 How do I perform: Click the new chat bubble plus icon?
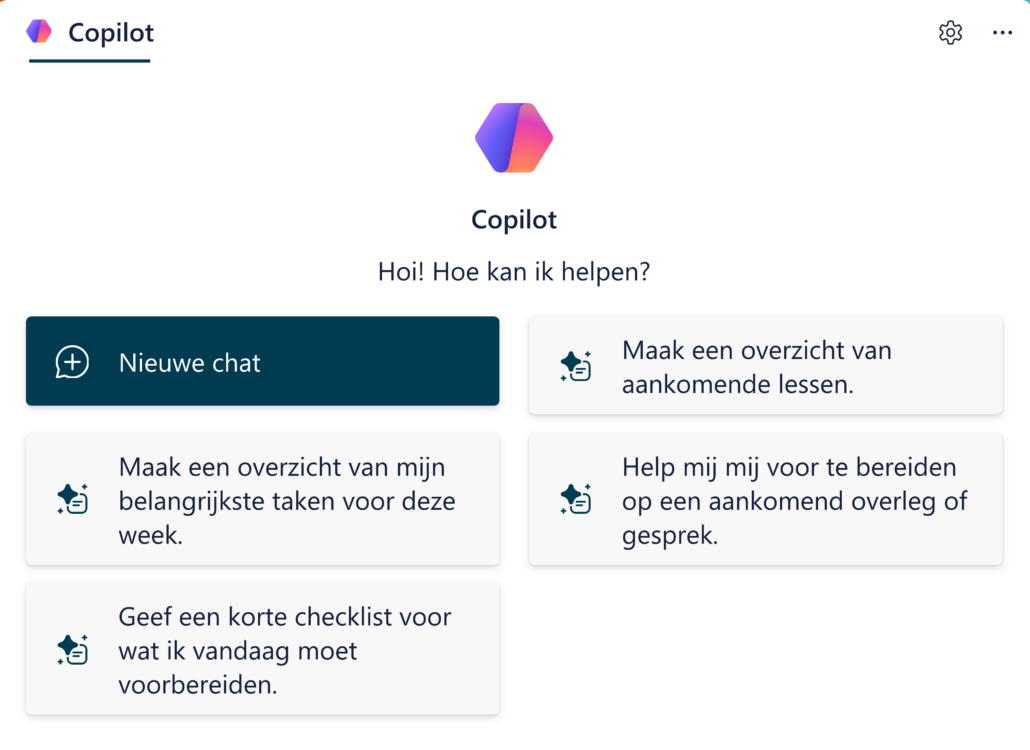coord(72,362)
